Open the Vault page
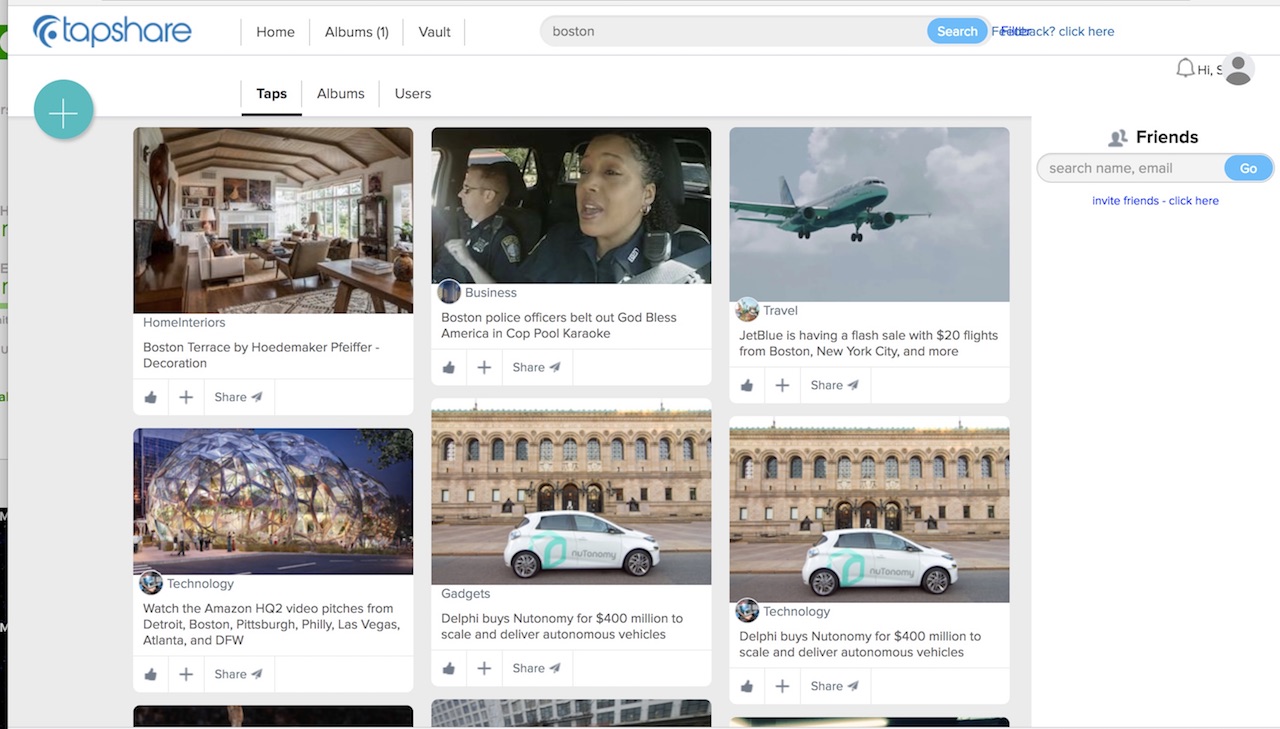The width and height of the screenshot is (1280, 729). click(x=434, y=32)
